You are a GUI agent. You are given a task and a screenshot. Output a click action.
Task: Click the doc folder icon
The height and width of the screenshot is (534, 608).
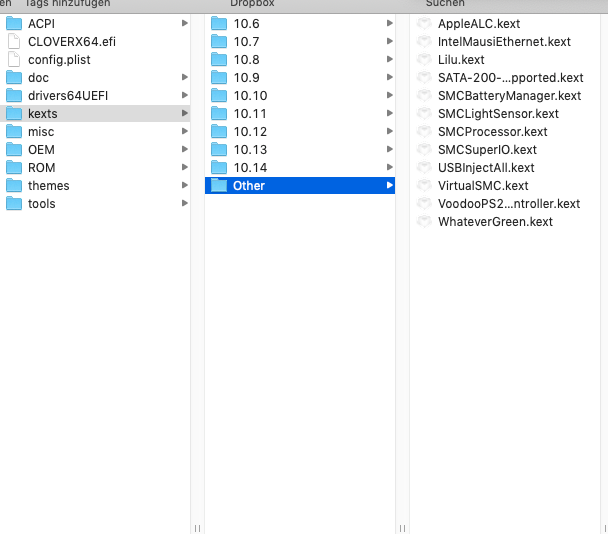14,78
